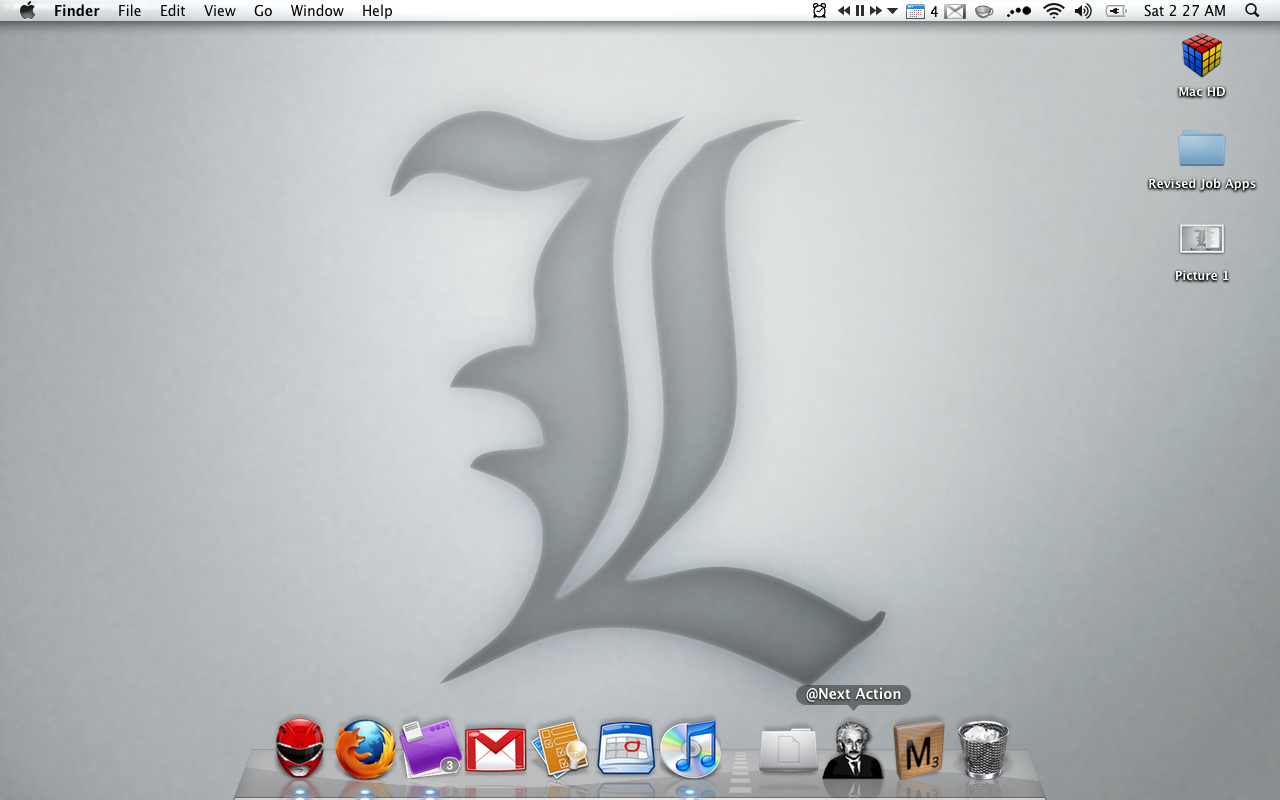Click the Sat 2 27 AM clock

point(1184,11)
